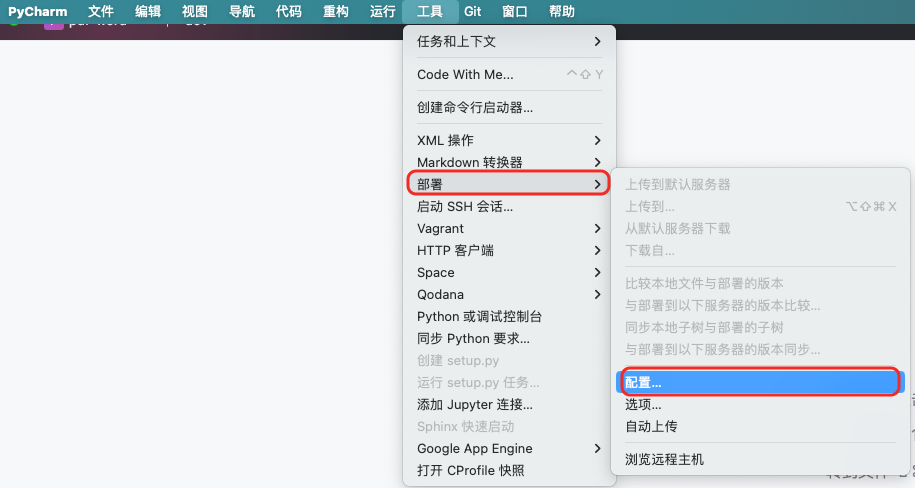
Task: Select 创建命令行启动器... item
Action: click(509, 107)
